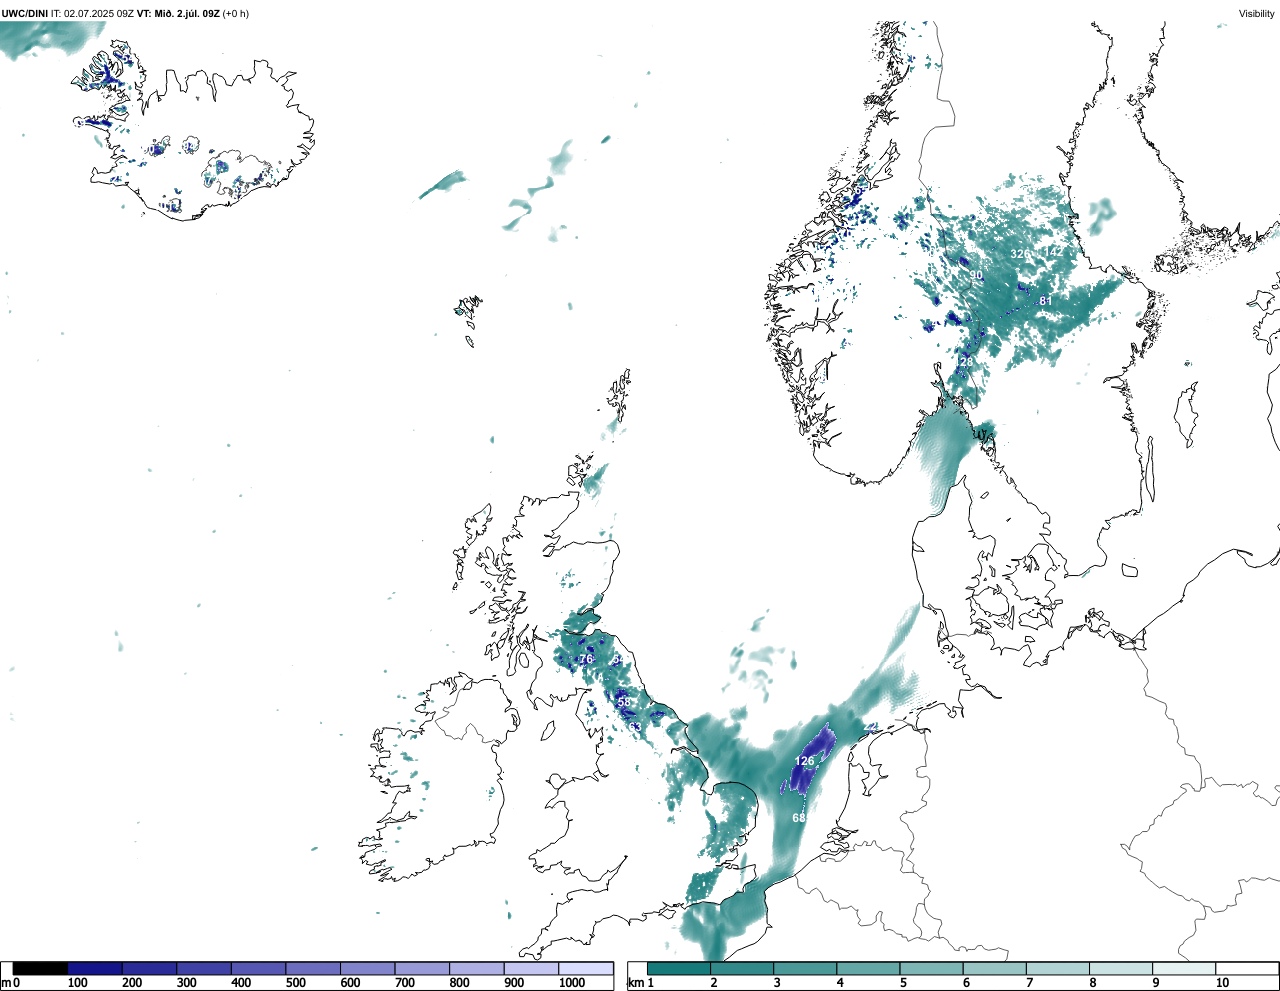Click the white swatch right of 10 km
This screenshot has height=991, width=1280.
(x=1247, y=968)
